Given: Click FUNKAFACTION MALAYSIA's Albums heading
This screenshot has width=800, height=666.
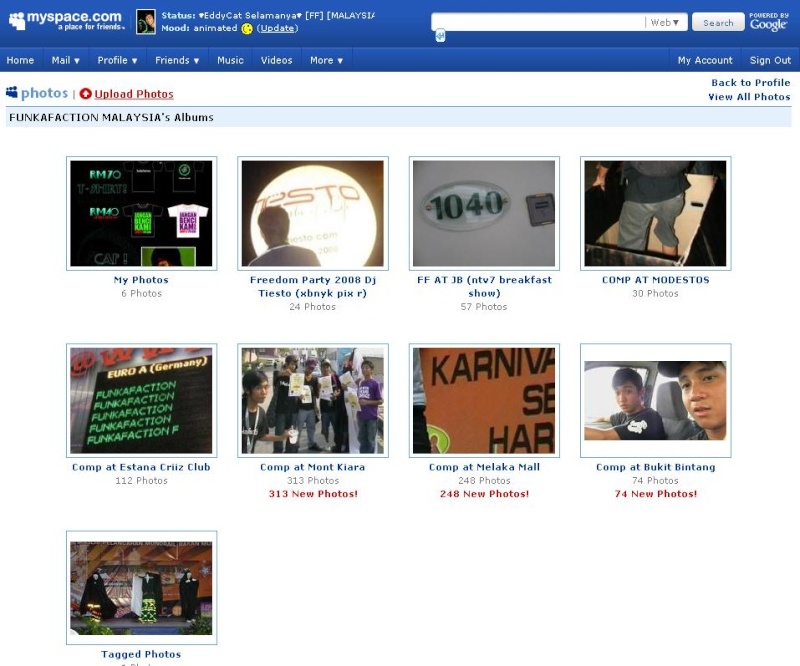Looking at the screenshot, I should click(x=111, y=117).
